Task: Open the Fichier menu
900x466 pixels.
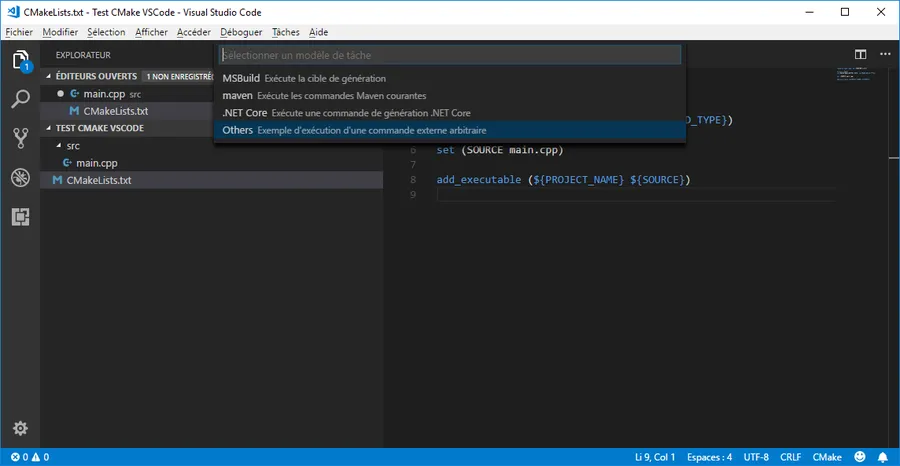Action: click(19, 32)
